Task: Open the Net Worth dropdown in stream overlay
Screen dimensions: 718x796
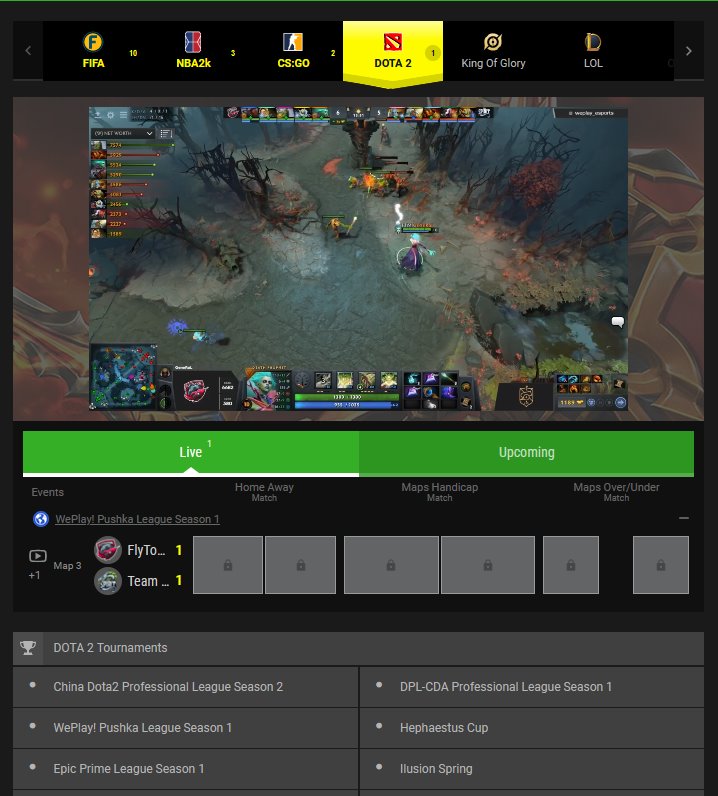Action: pyautogui.click(x=122, y=133)
